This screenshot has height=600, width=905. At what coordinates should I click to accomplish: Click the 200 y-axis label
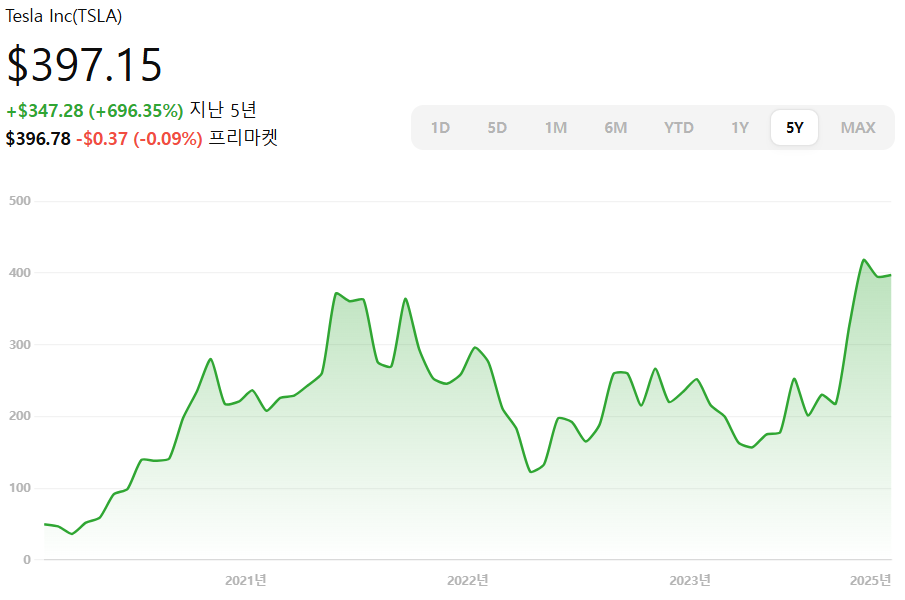click(x=20, y=416)
